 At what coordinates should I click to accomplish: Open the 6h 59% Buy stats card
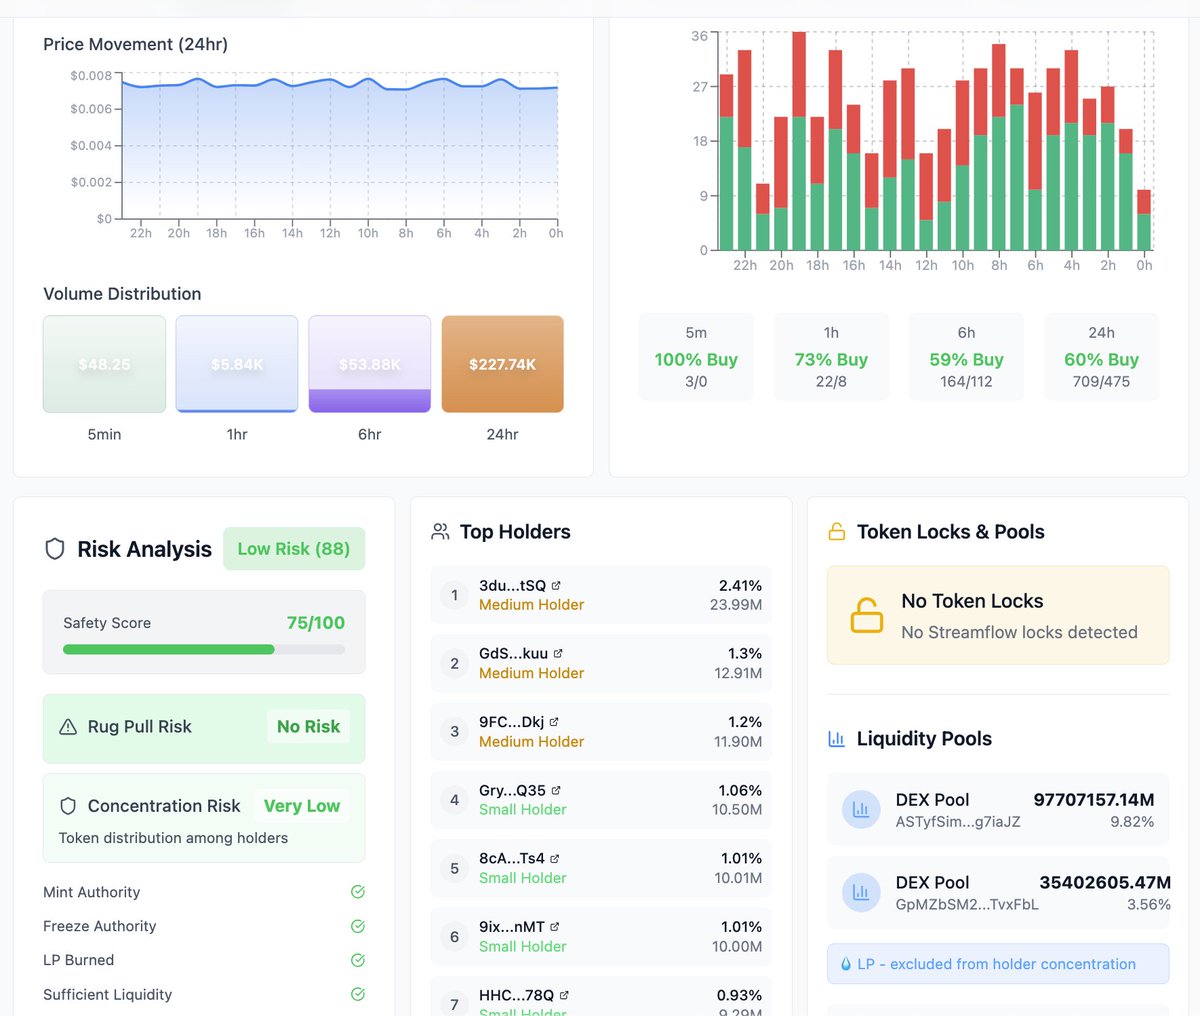966,357
